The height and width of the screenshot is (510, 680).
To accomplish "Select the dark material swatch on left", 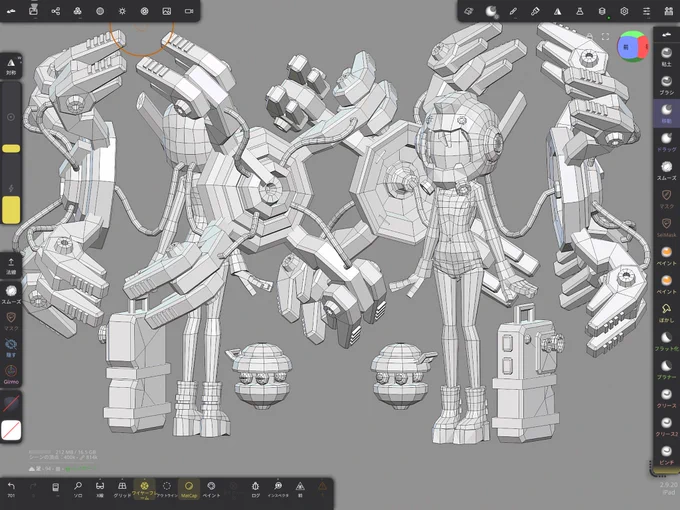I will 11,403.
